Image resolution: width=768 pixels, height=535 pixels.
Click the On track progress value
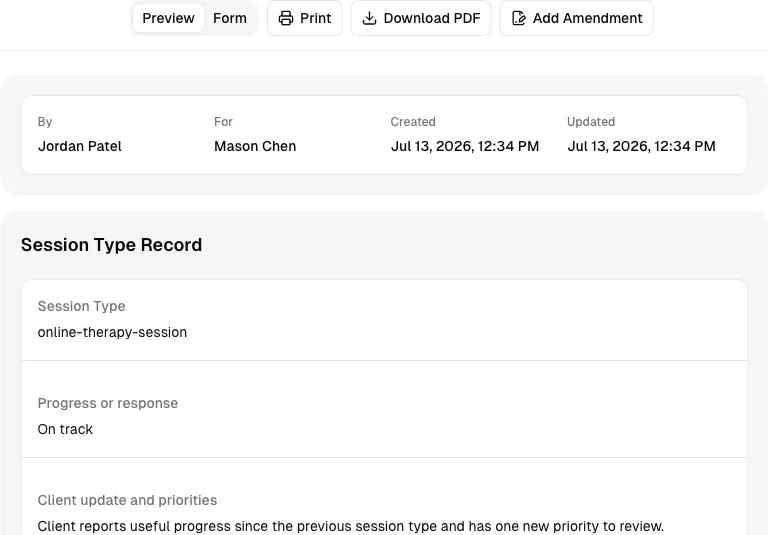coord(65,429)
